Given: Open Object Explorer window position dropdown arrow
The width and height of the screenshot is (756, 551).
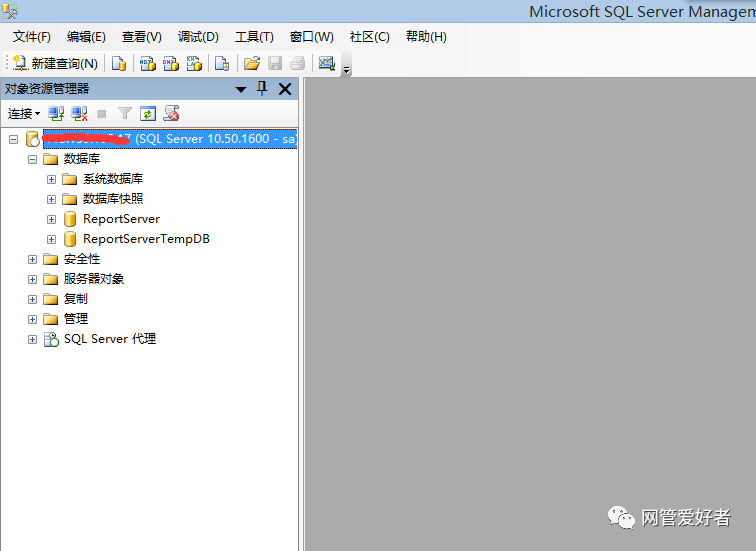Looking at the screenshot, I should pos(241,89).
